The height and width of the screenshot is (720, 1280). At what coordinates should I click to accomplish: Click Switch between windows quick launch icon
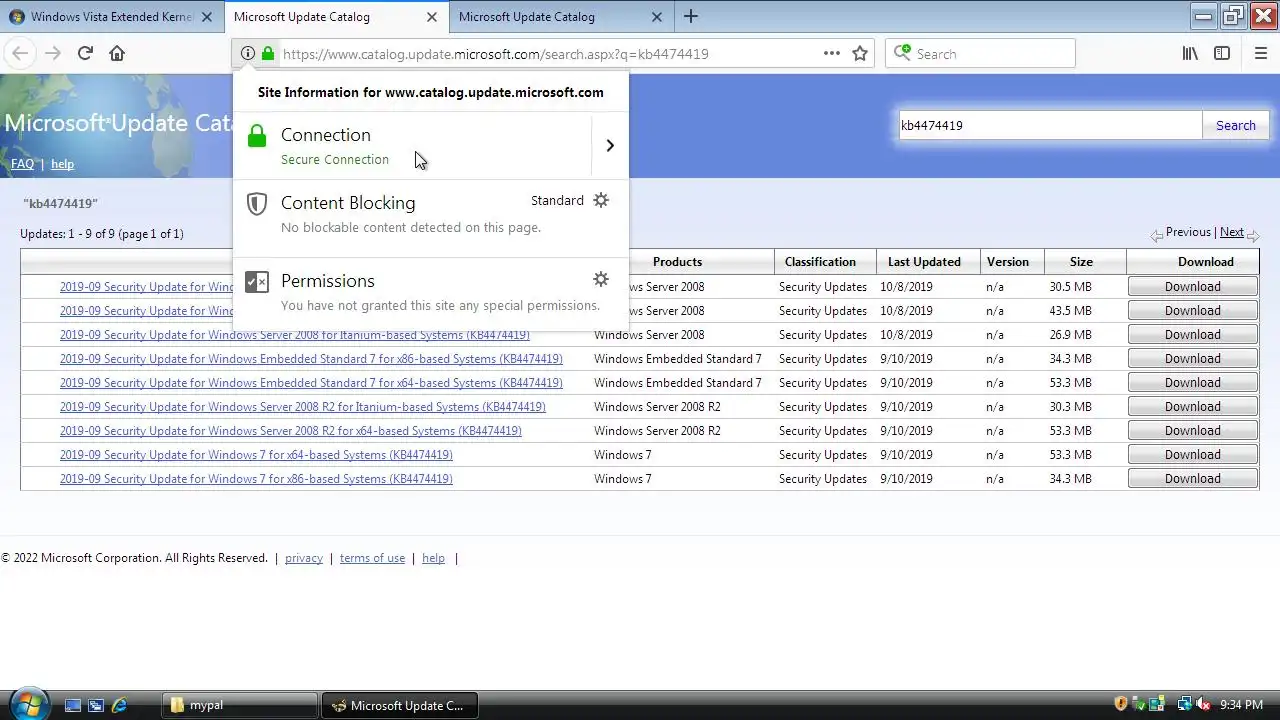pos(96,705)
